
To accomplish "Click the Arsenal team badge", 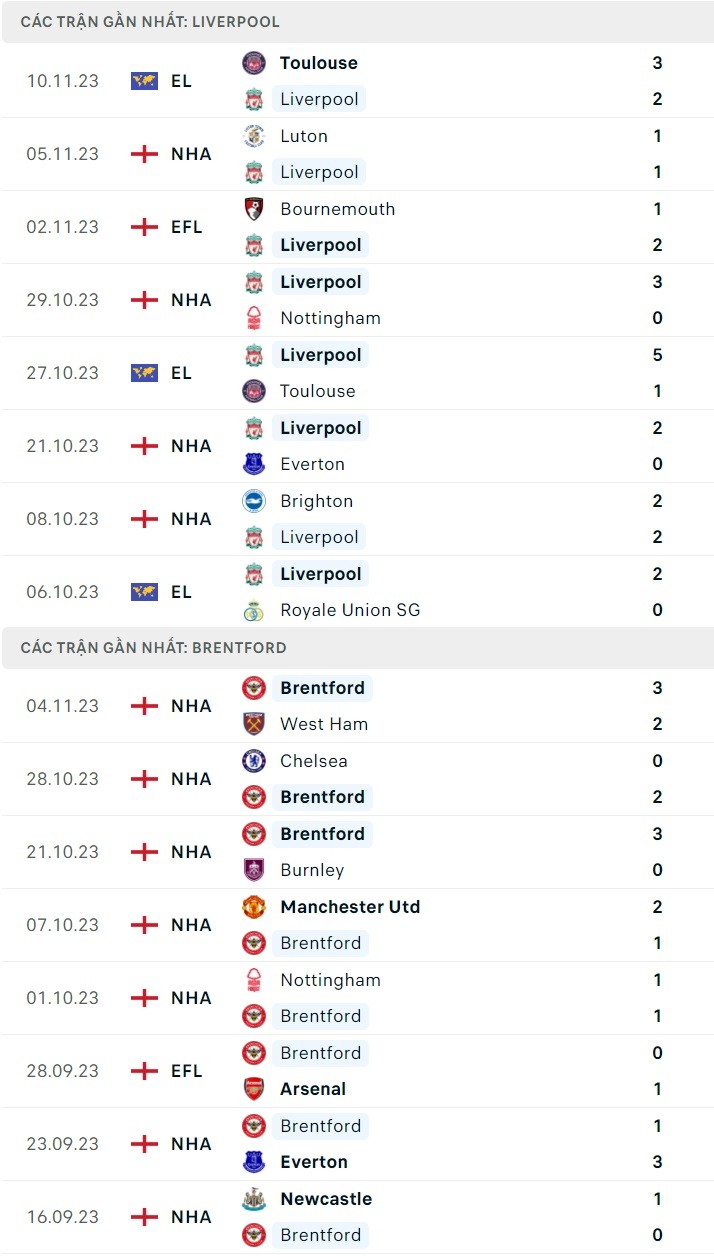I will click(254, 1089).
